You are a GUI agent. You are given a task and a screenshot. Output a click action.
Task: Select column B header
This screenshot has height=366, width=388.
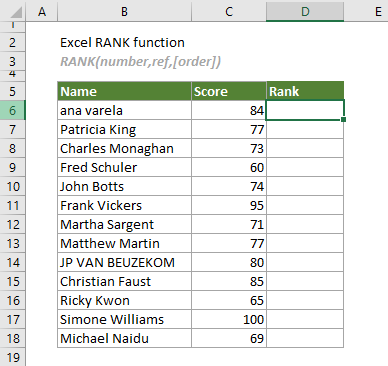click(124, 11)
